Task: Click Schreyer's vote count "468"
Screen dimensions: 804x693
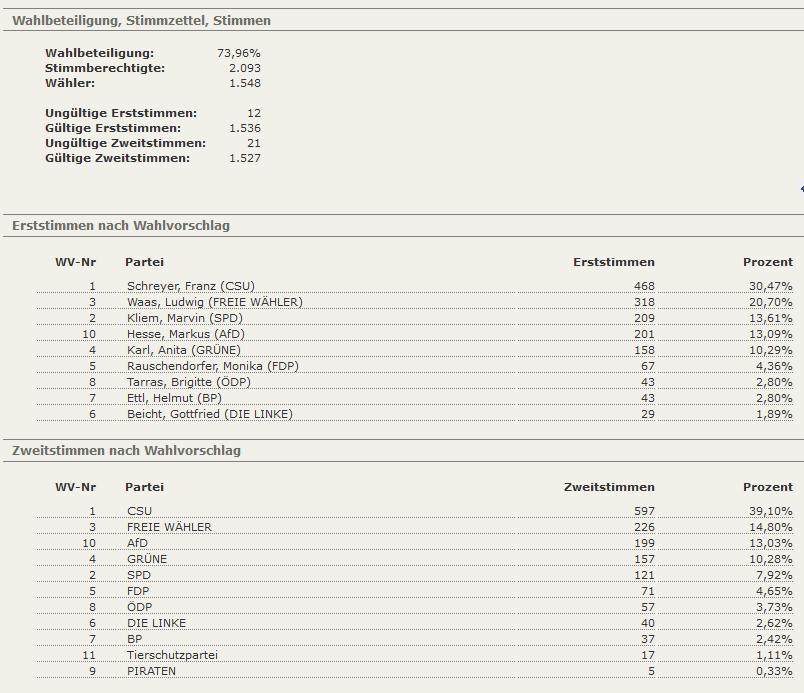Action: click(644, 286)
